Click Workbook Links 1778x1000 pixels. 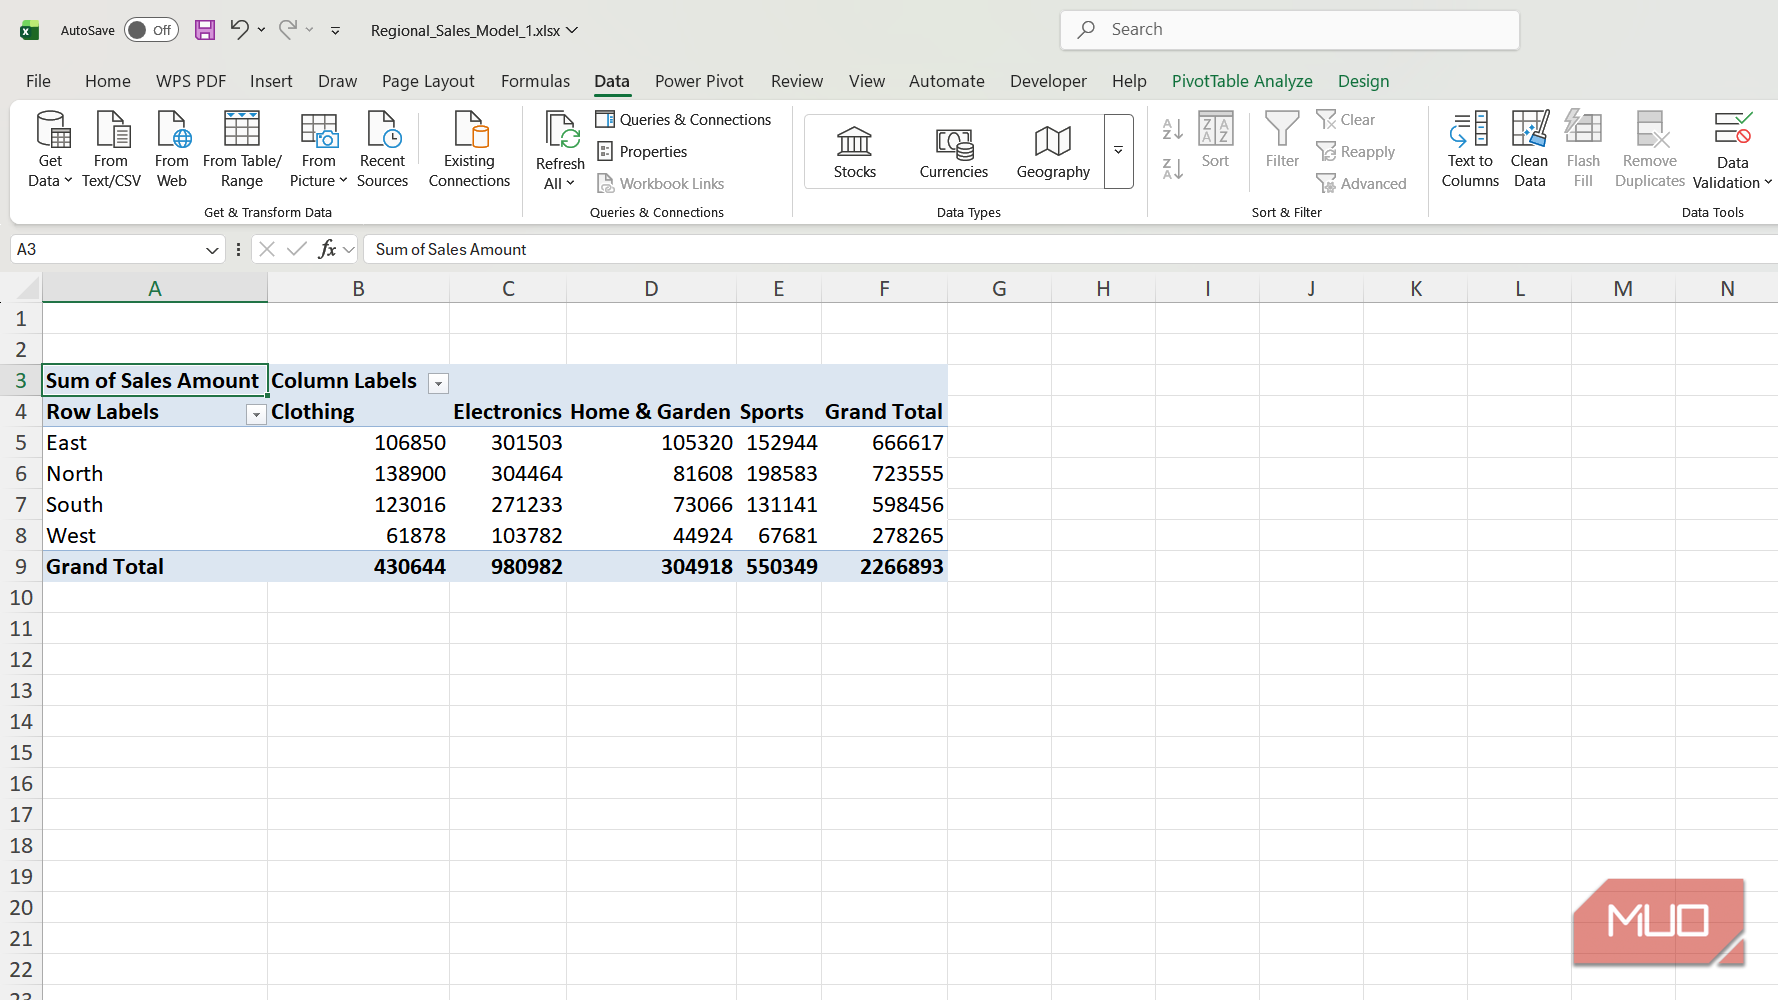tap(660, 184)
